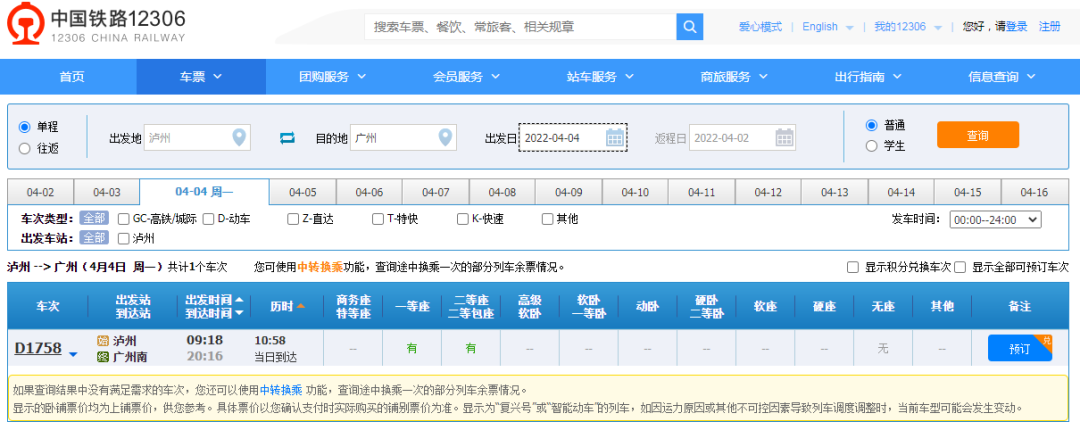Click the 预订 button for D1758
The height and width of the screenshot is (430, 1080).
[1019, 348]
